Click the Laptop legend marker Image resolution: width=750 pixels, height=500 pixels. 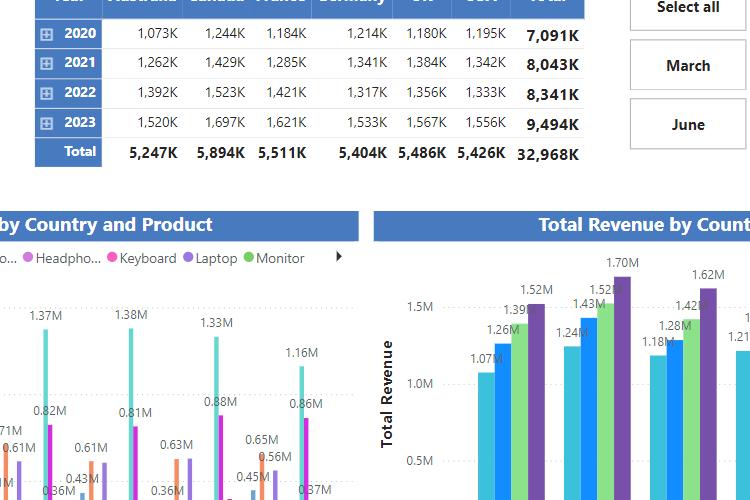(188, 257)
